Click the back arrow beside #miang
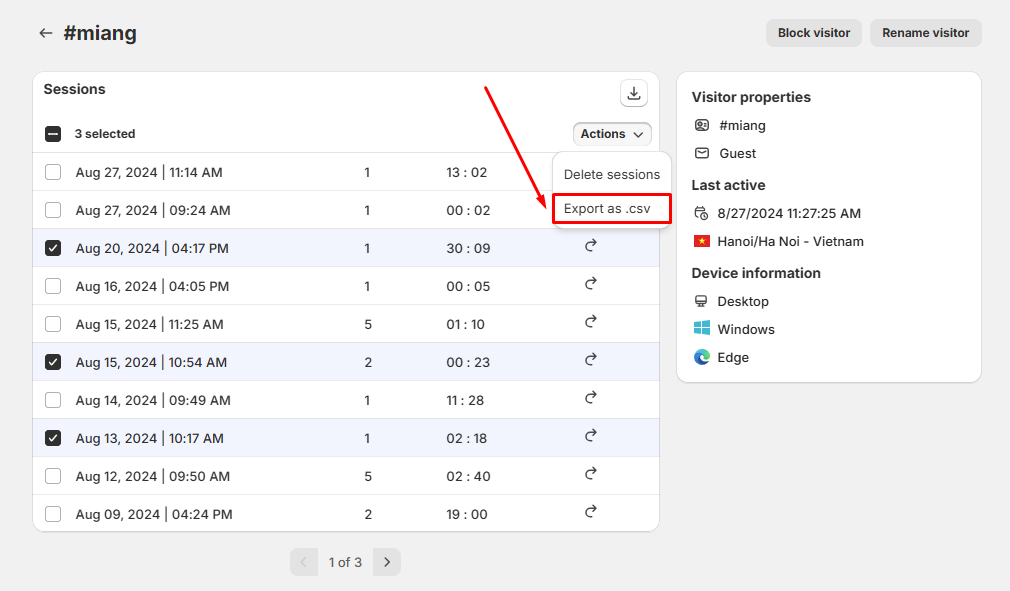Screen dimensions: 1010x591 click(x=45, y=33)
